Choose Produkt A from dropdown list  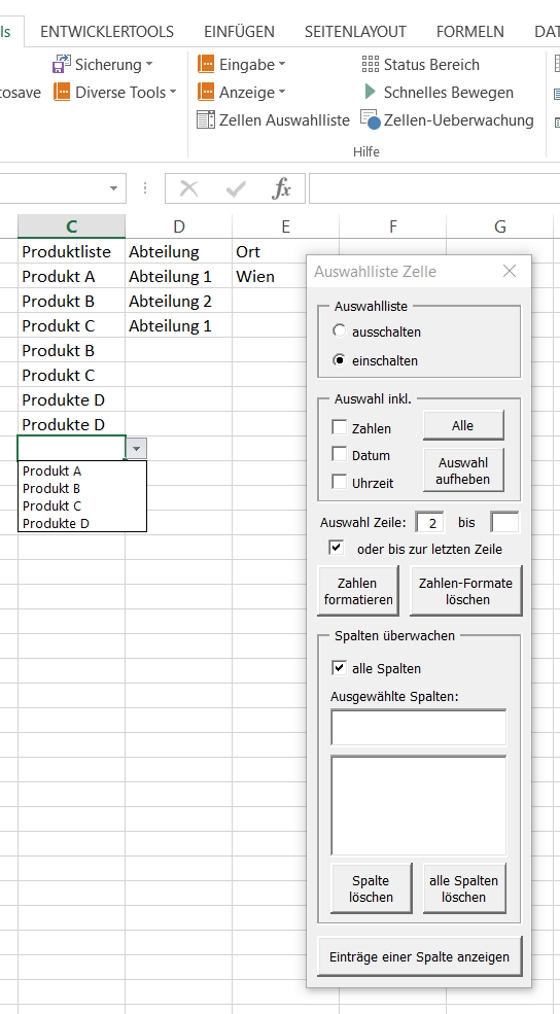pyautogui.click(x=82, y=471)
